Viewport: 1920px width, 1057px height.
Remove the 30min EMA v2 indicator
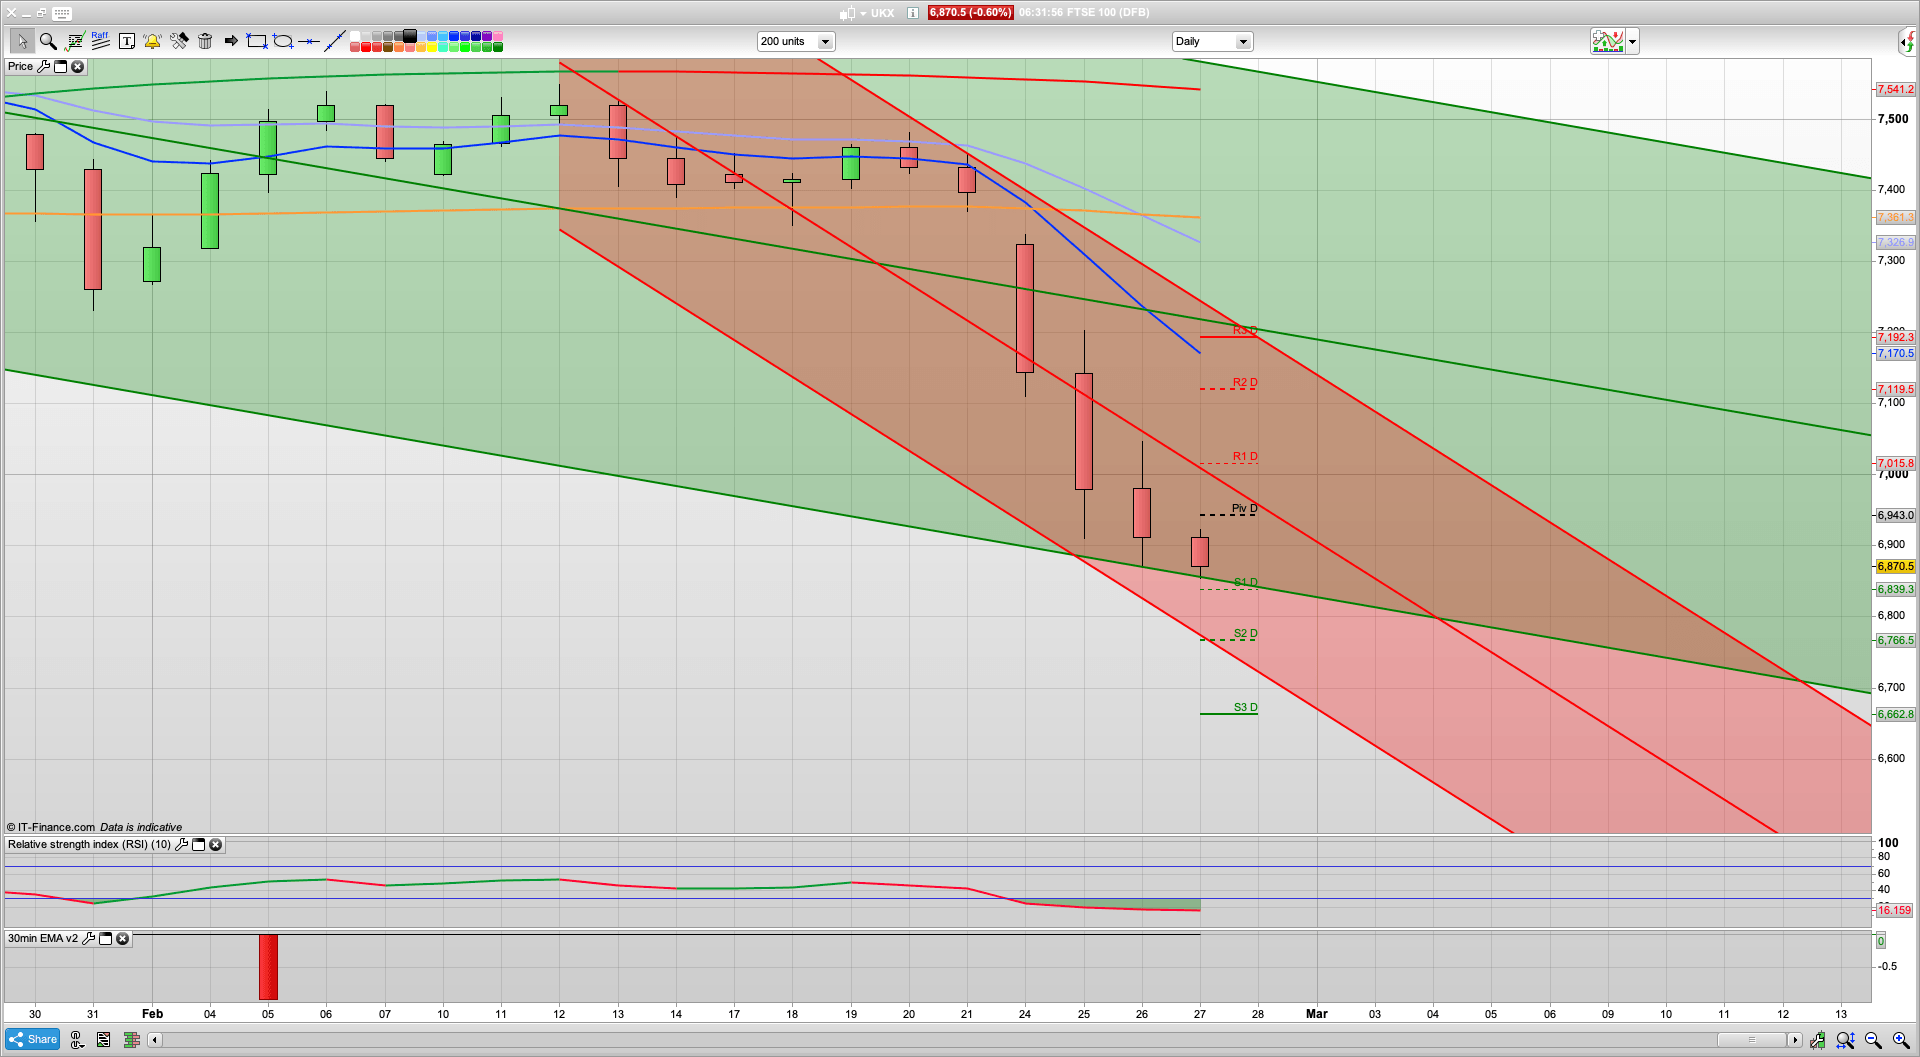pyautogui.click(x=123, y=939)
